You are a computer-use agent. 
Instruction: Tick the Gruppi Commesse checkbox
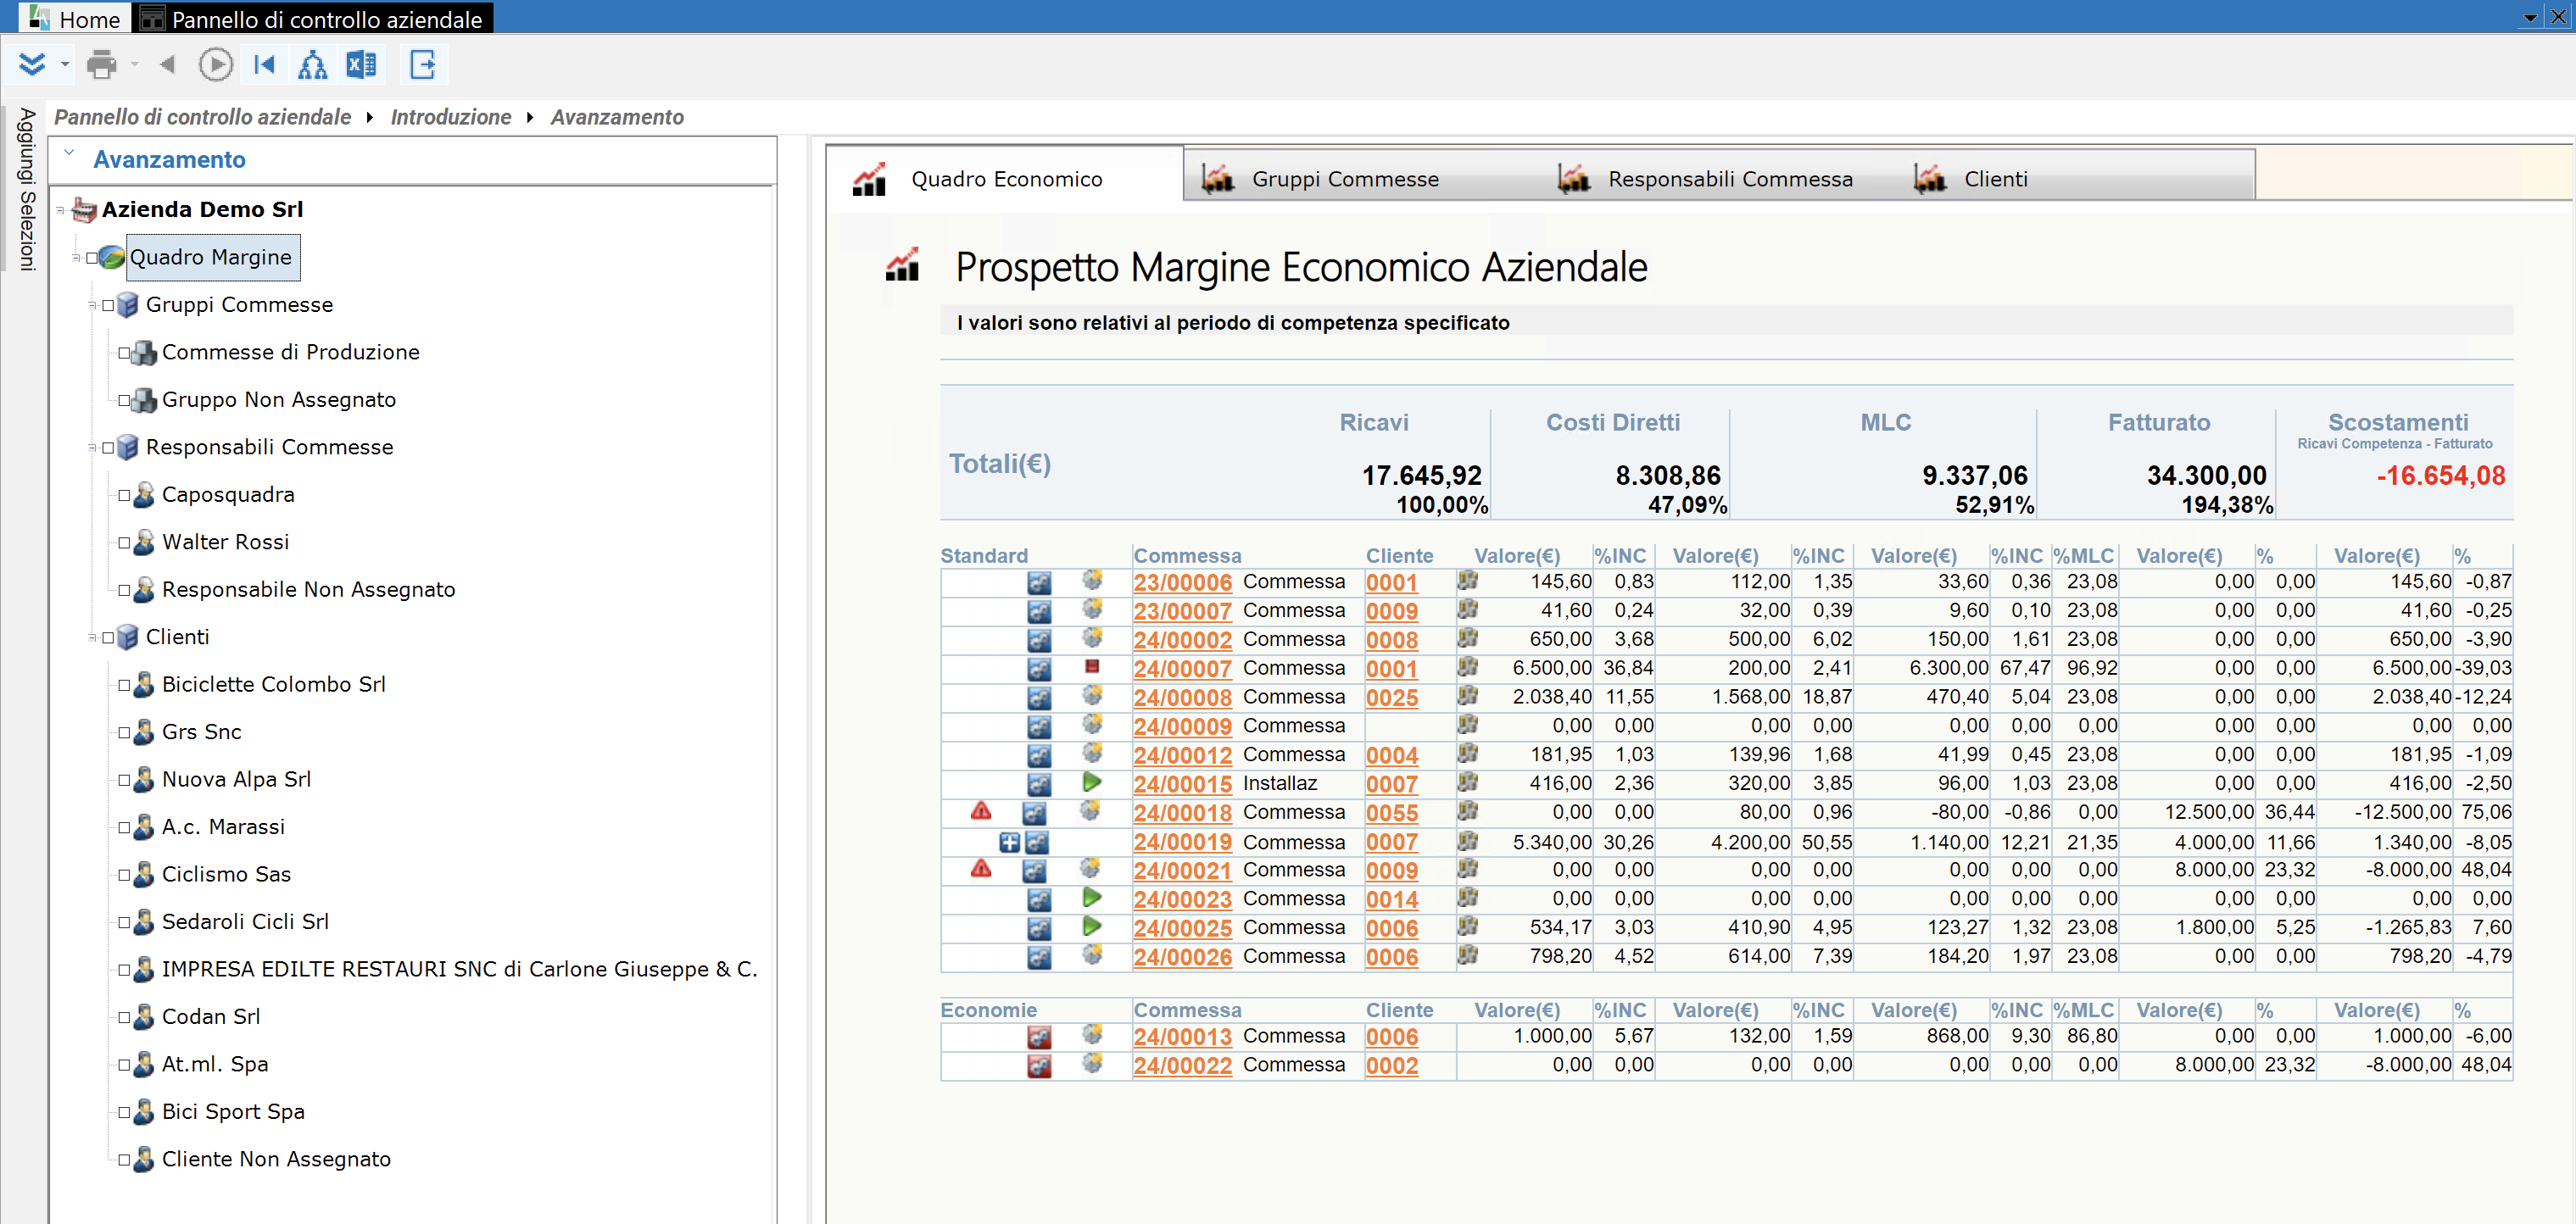(x=108, y=305)
